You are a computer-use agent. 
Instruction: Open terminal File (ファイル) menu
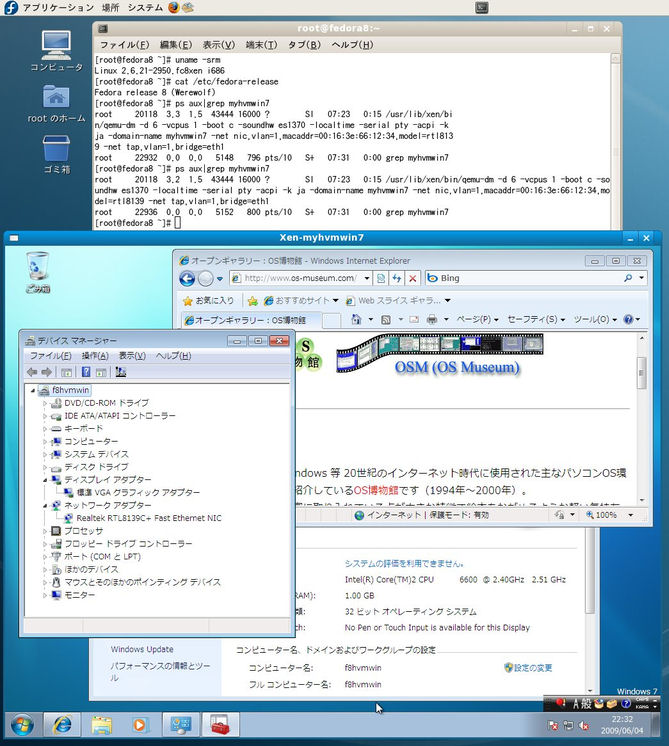click(125, 45)
